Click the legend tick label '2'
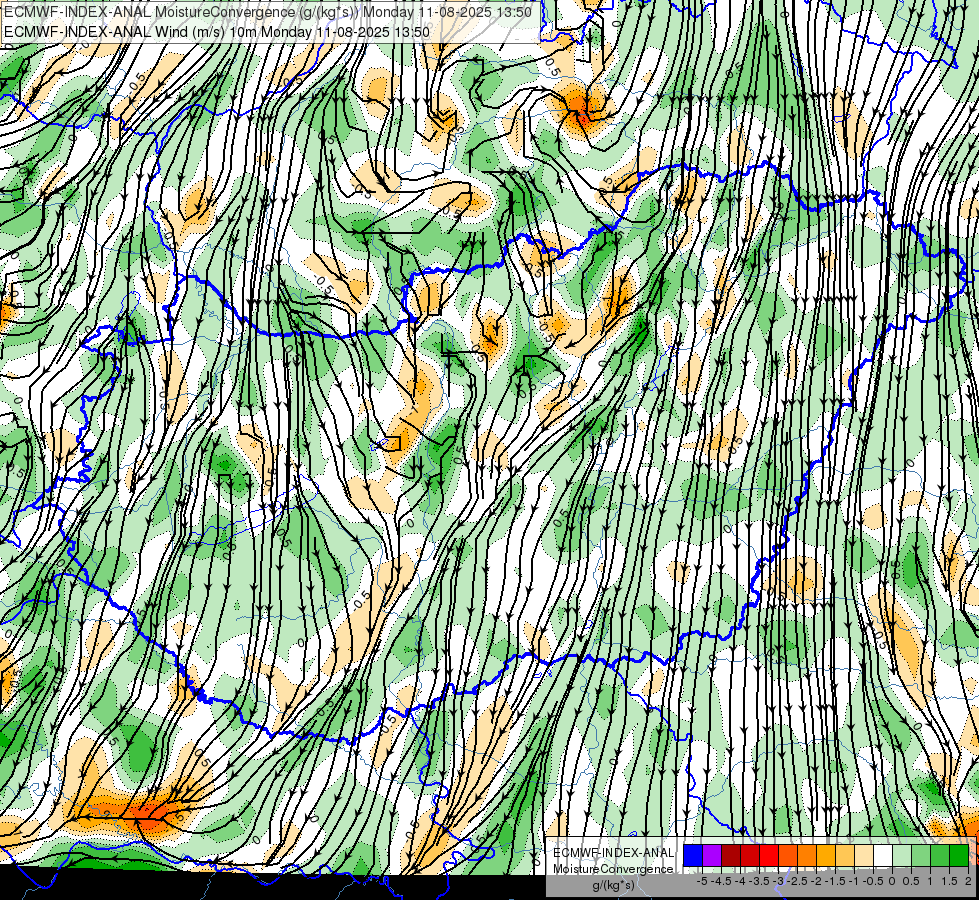Screen dimensions: 979x900 pos(968,881)
